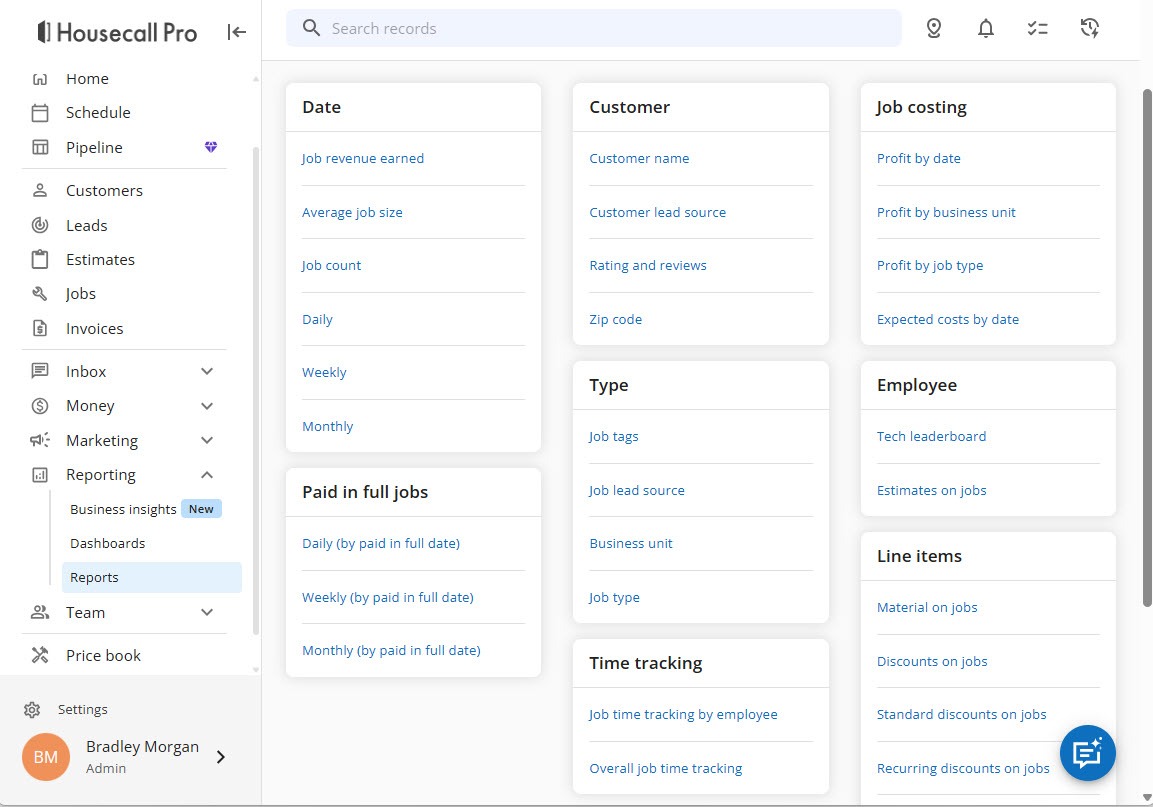
Task: Click the Invoices document icon
Action: pos(40,328)
